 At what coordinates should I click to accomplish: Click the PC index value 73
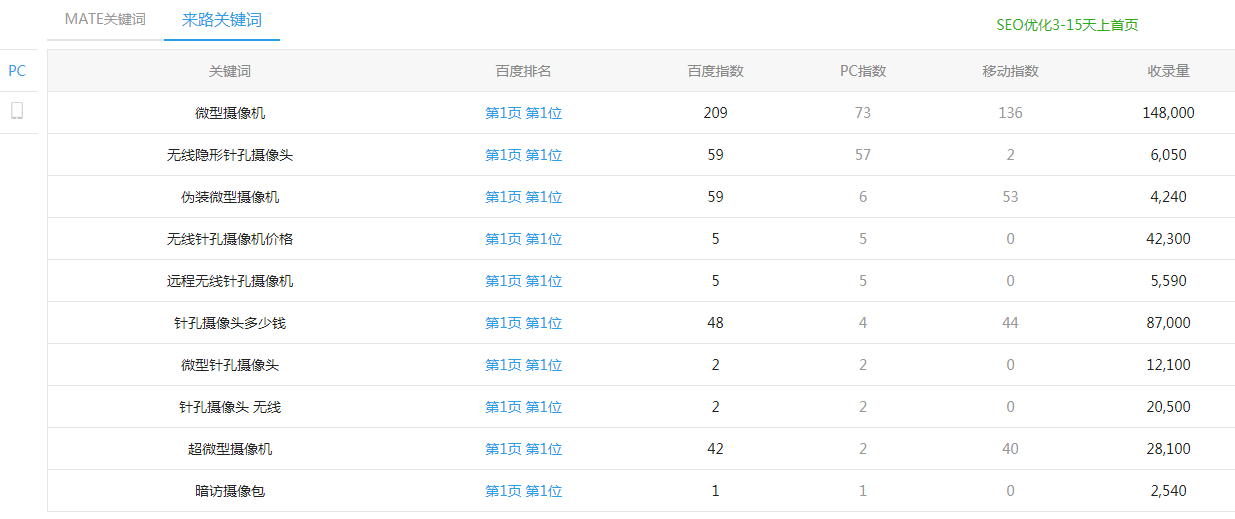pos(863,113)
